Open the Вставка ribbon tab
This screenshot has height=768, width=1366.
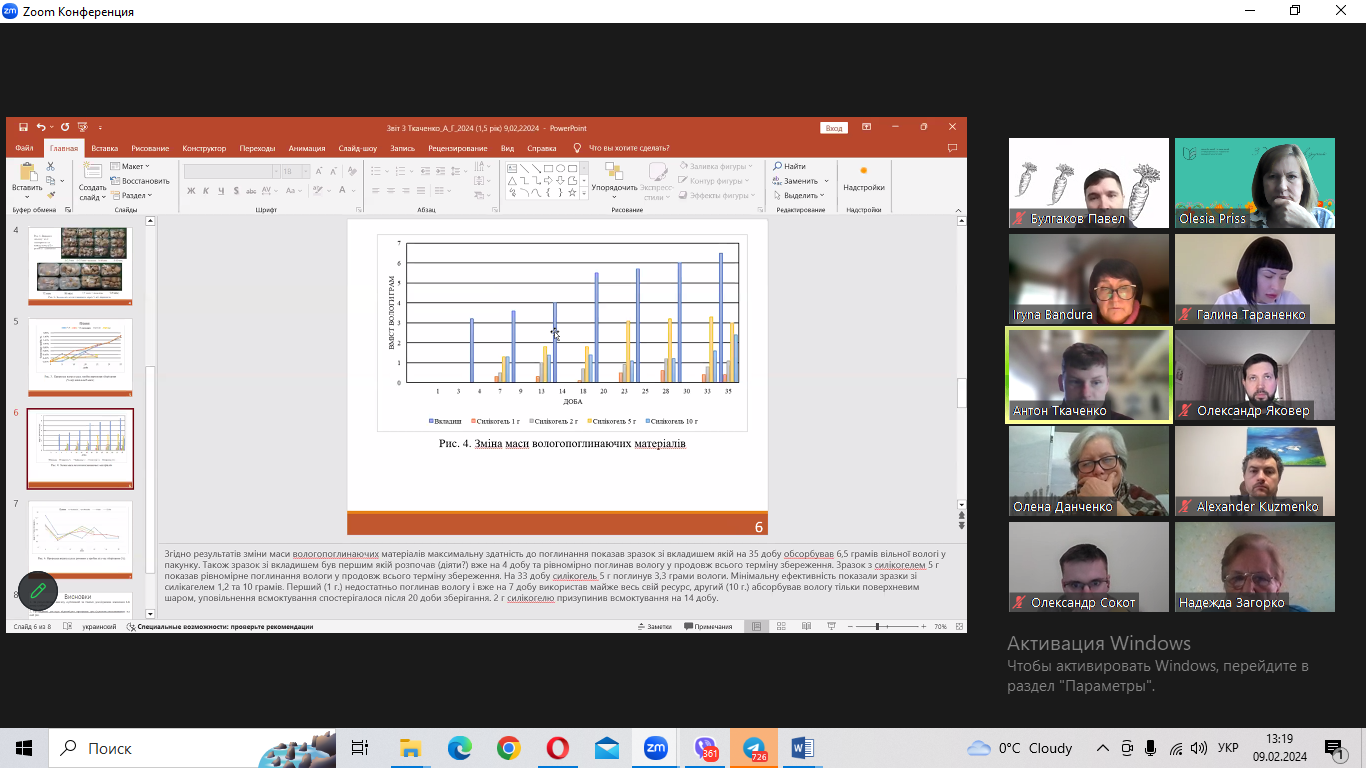pyautogui.click(x=104, y=148)
